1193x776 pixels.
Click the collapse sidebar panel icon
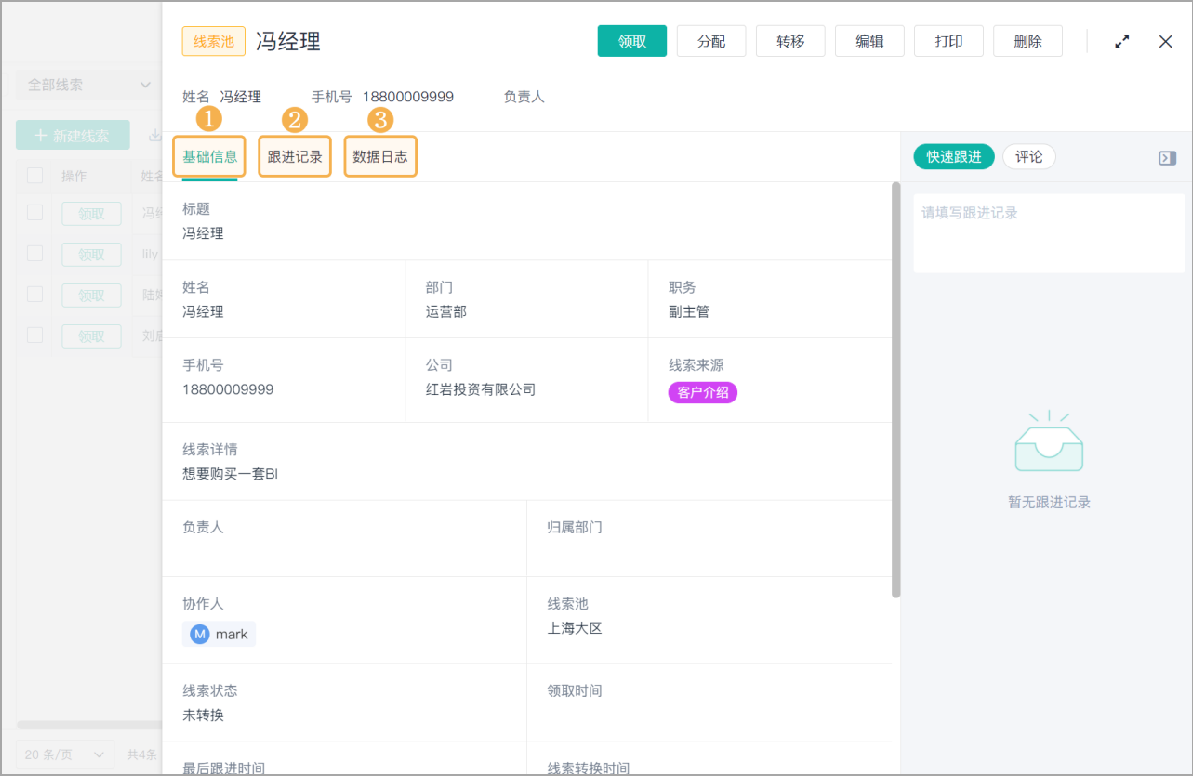click(x=1168, y=156)
